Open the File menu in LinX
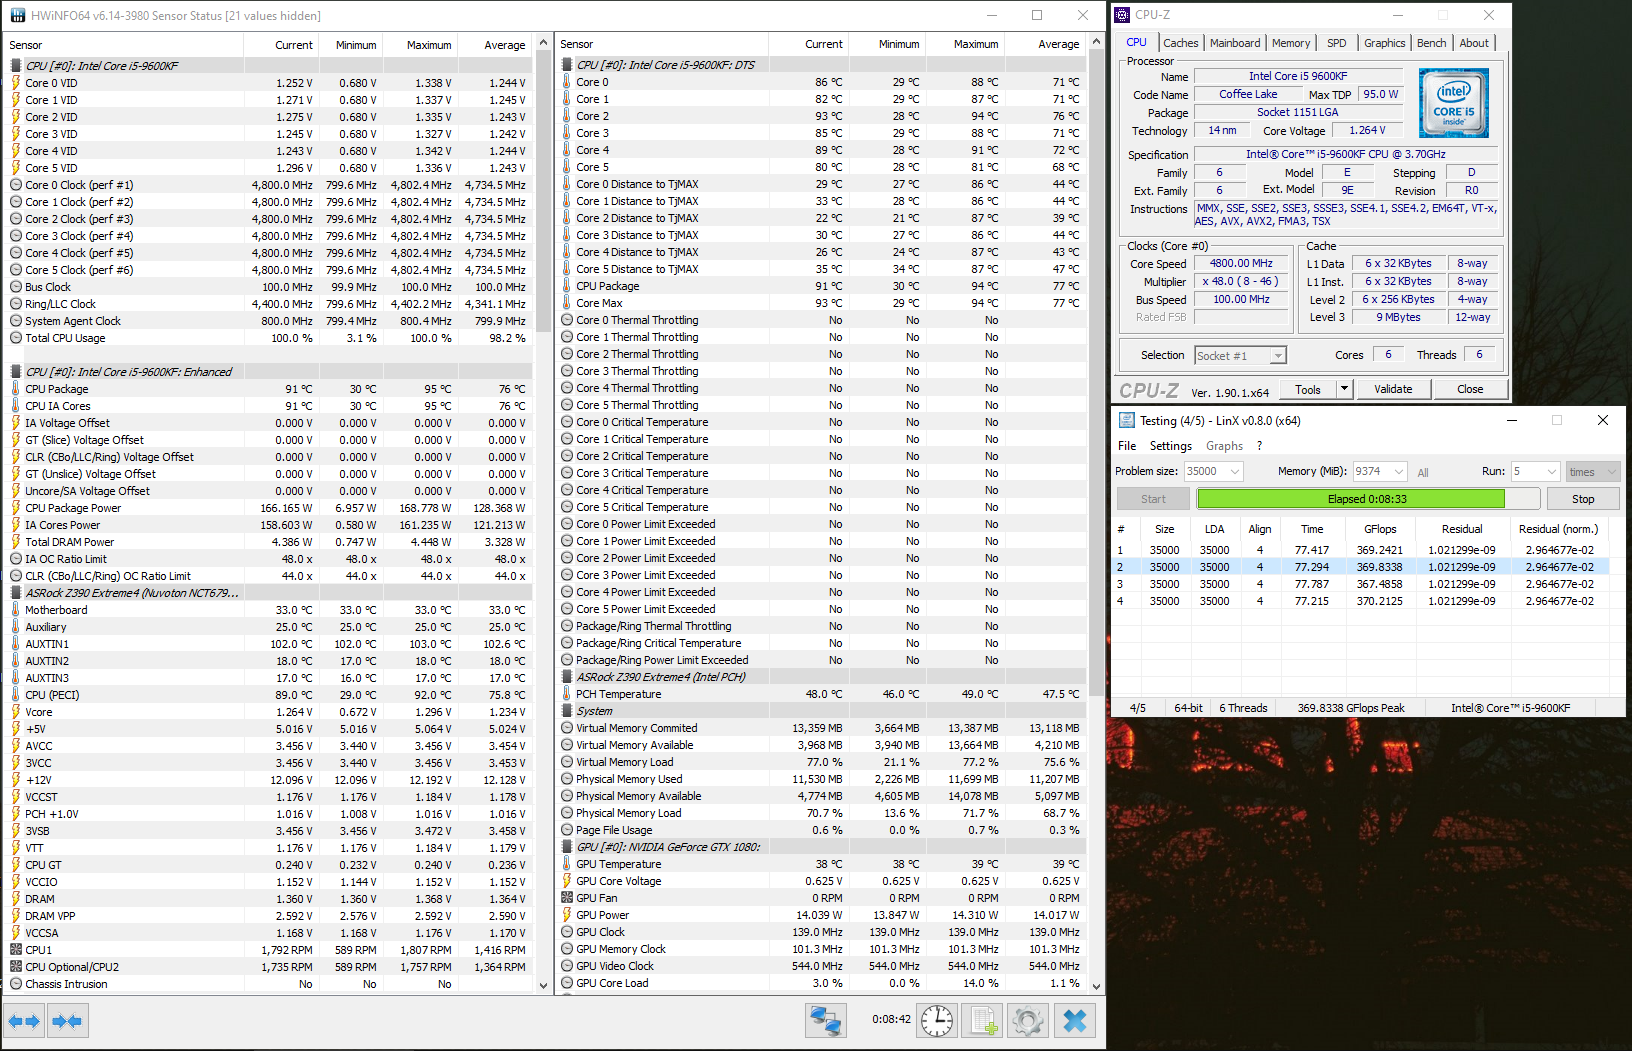 point(1127,446)
